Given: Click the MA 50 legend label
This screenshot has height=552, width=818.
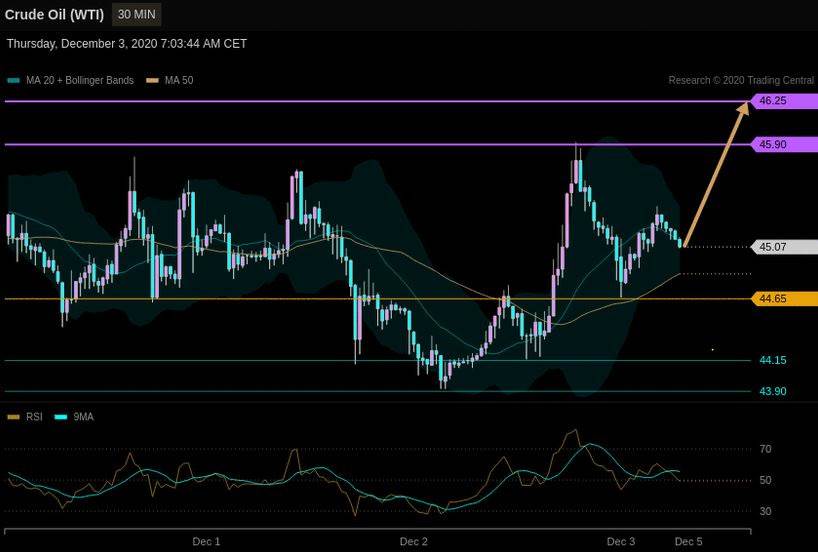Looking at the screenshot, I should coord(179,80).
